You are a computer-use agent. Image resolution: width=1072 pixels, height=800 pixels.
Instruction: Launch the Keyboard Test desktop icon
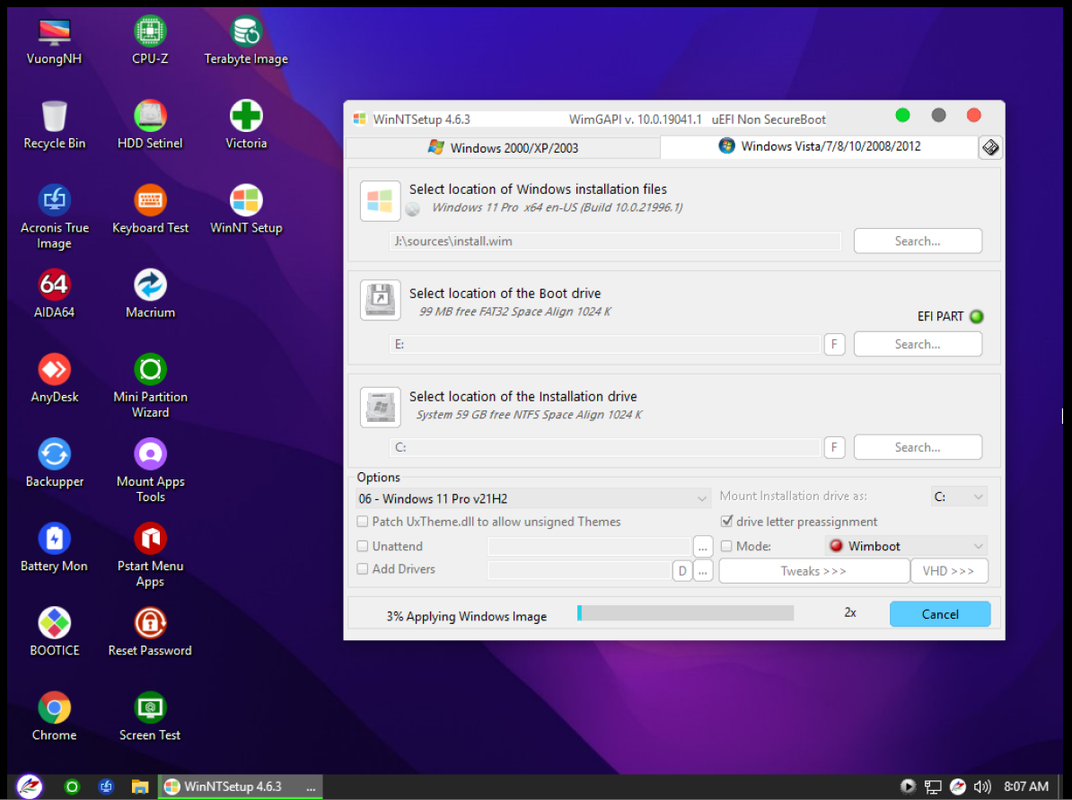point(150,209)
